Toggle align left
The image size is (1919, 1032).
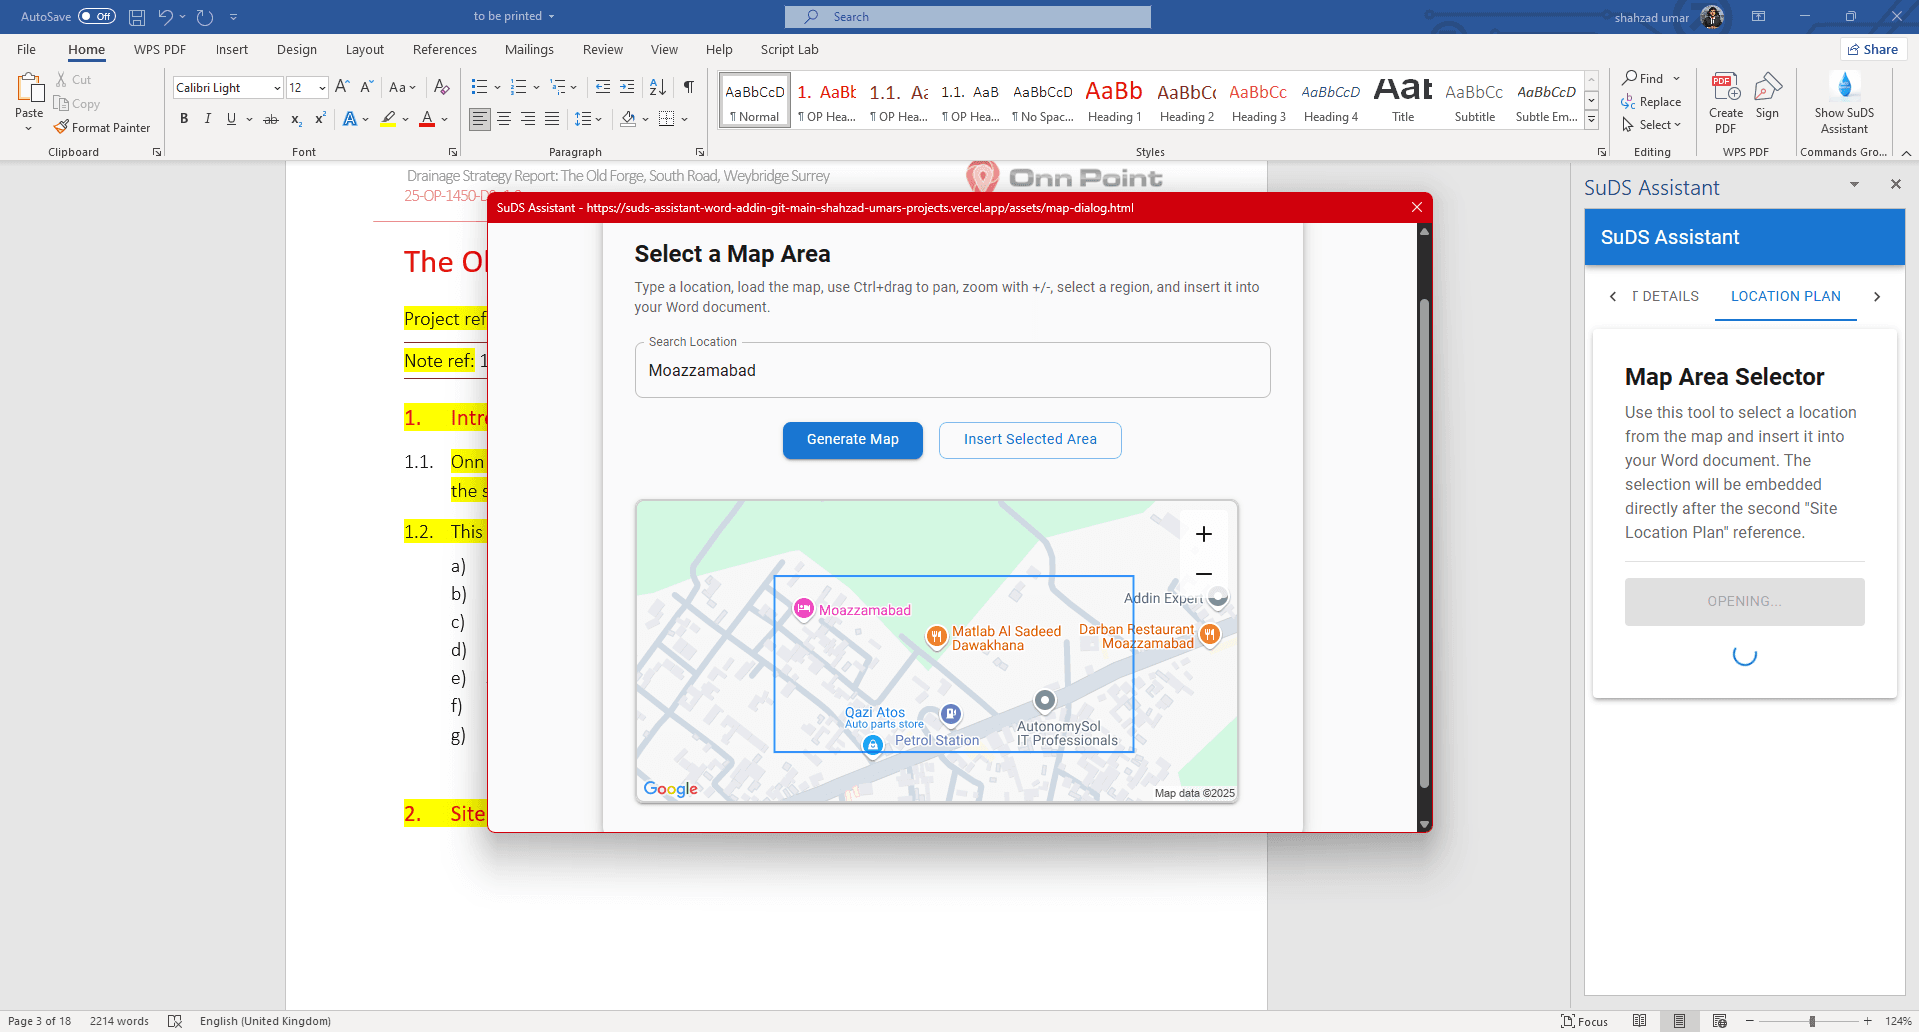[480, 119]
